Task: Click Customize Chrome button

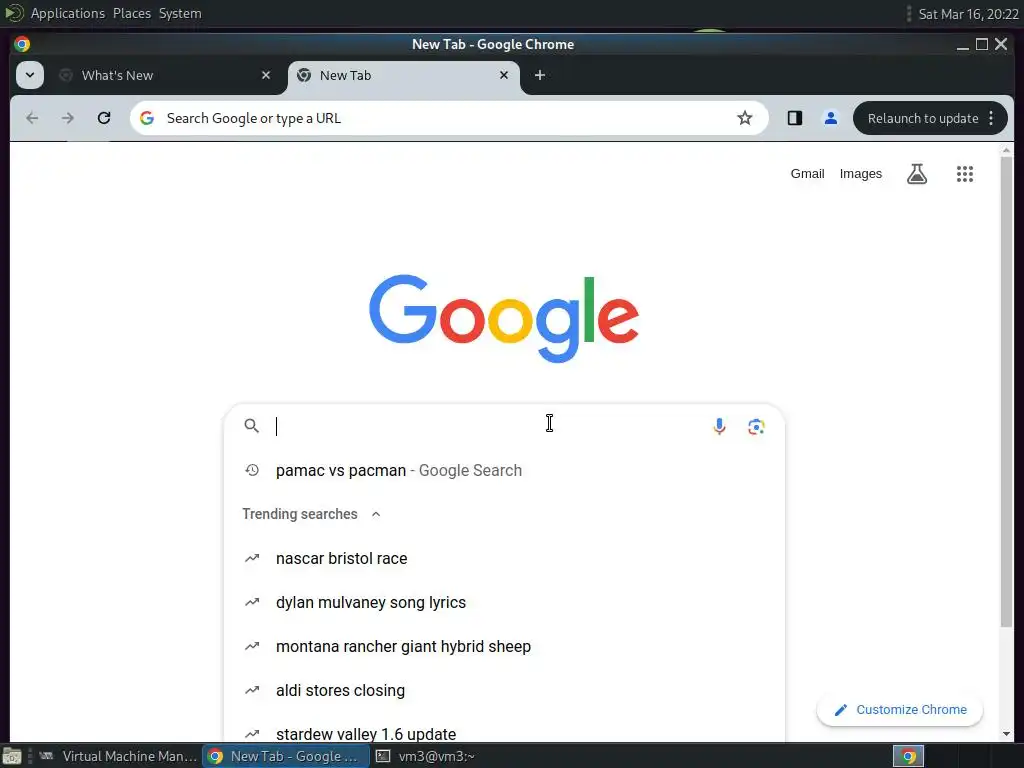Action: (x=900, y=710)
